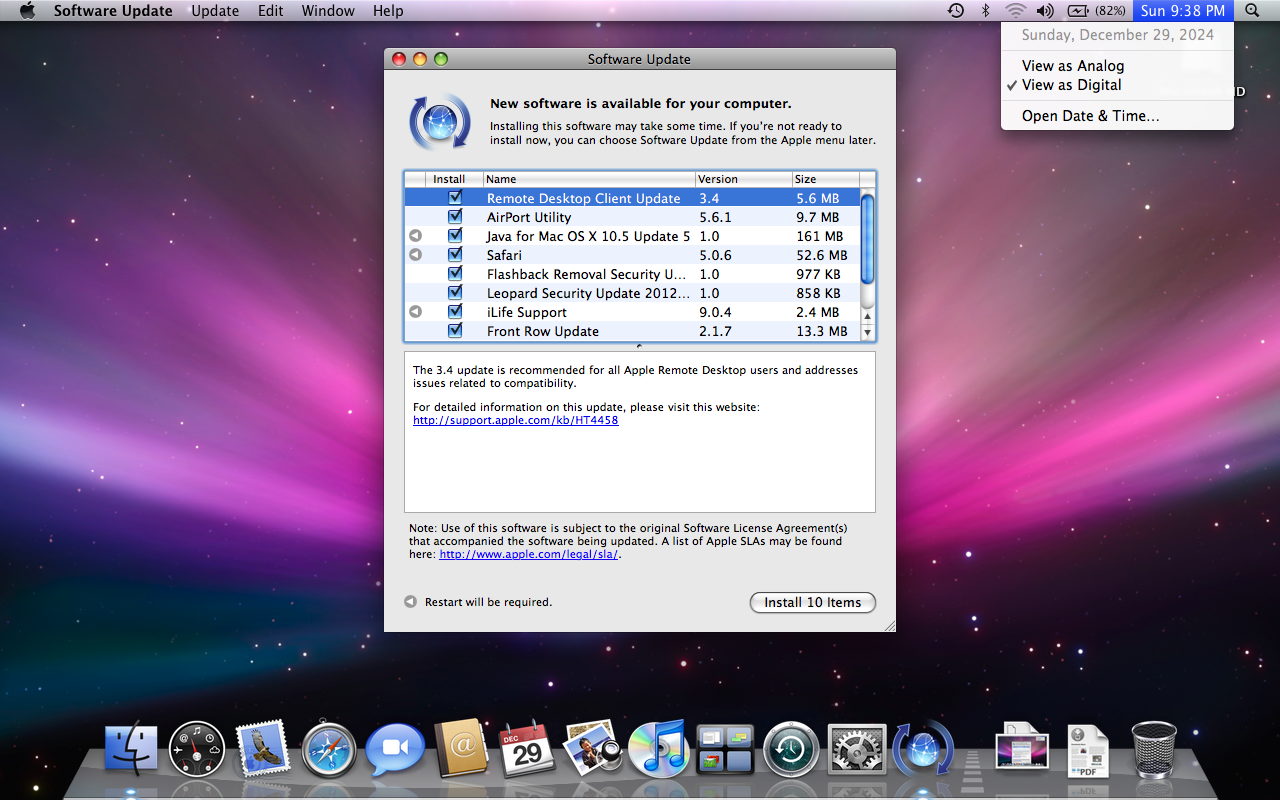Click the list scrollbar up arrow
This screenshot has width=1280, height=800.
coord(867,316)
